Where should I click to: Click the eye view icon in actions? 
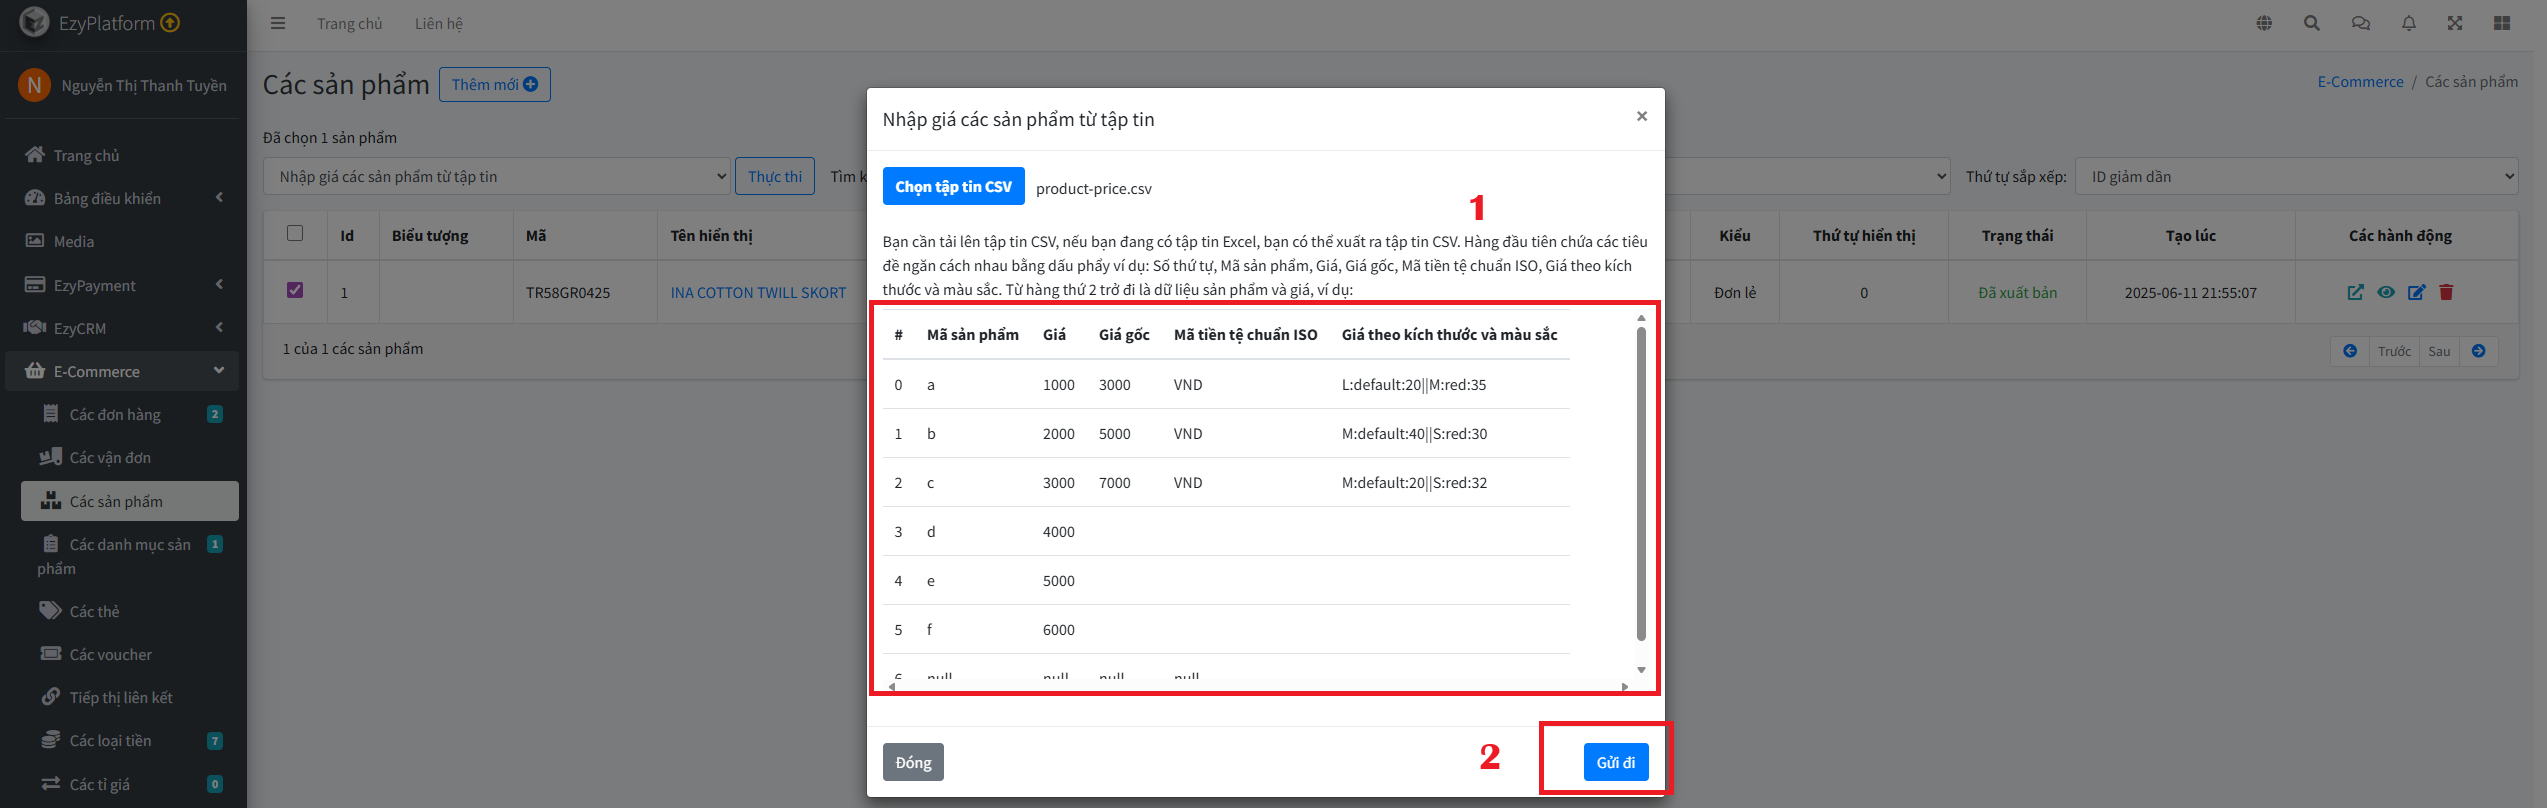2386,292
